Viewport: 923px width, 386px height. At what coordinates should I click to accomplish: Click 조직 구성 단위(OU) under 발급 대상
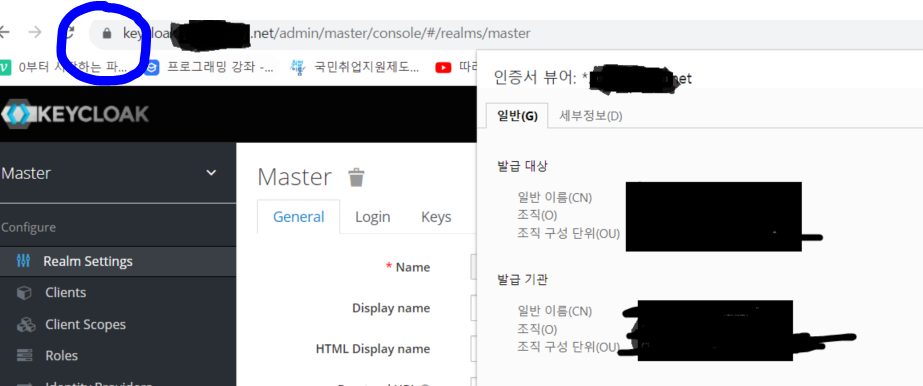pyautogui.click(x=569, y=233)
